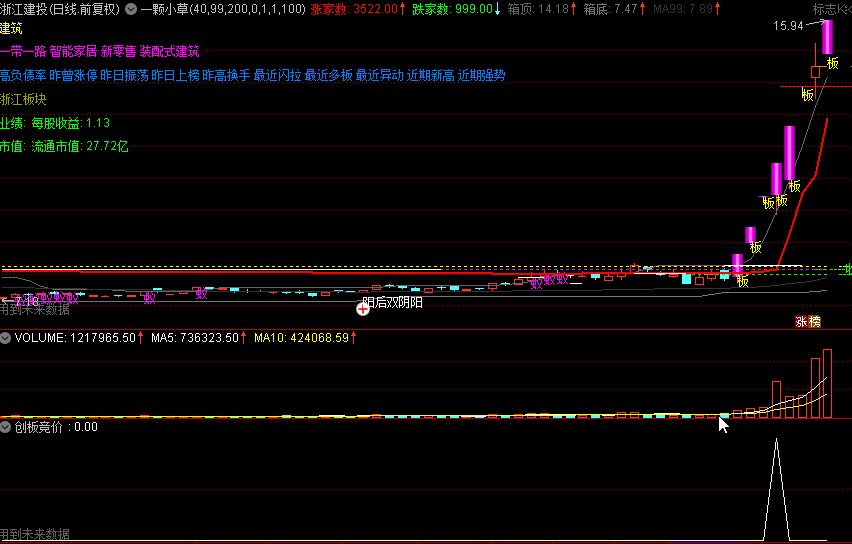Click the 昨日振荡 tag

pos(124,76)
